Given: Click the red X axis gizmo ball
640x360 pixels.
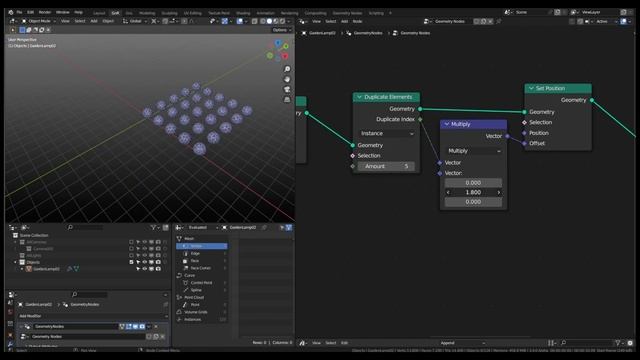Looking at the screenshot, I should coord(285,56).
